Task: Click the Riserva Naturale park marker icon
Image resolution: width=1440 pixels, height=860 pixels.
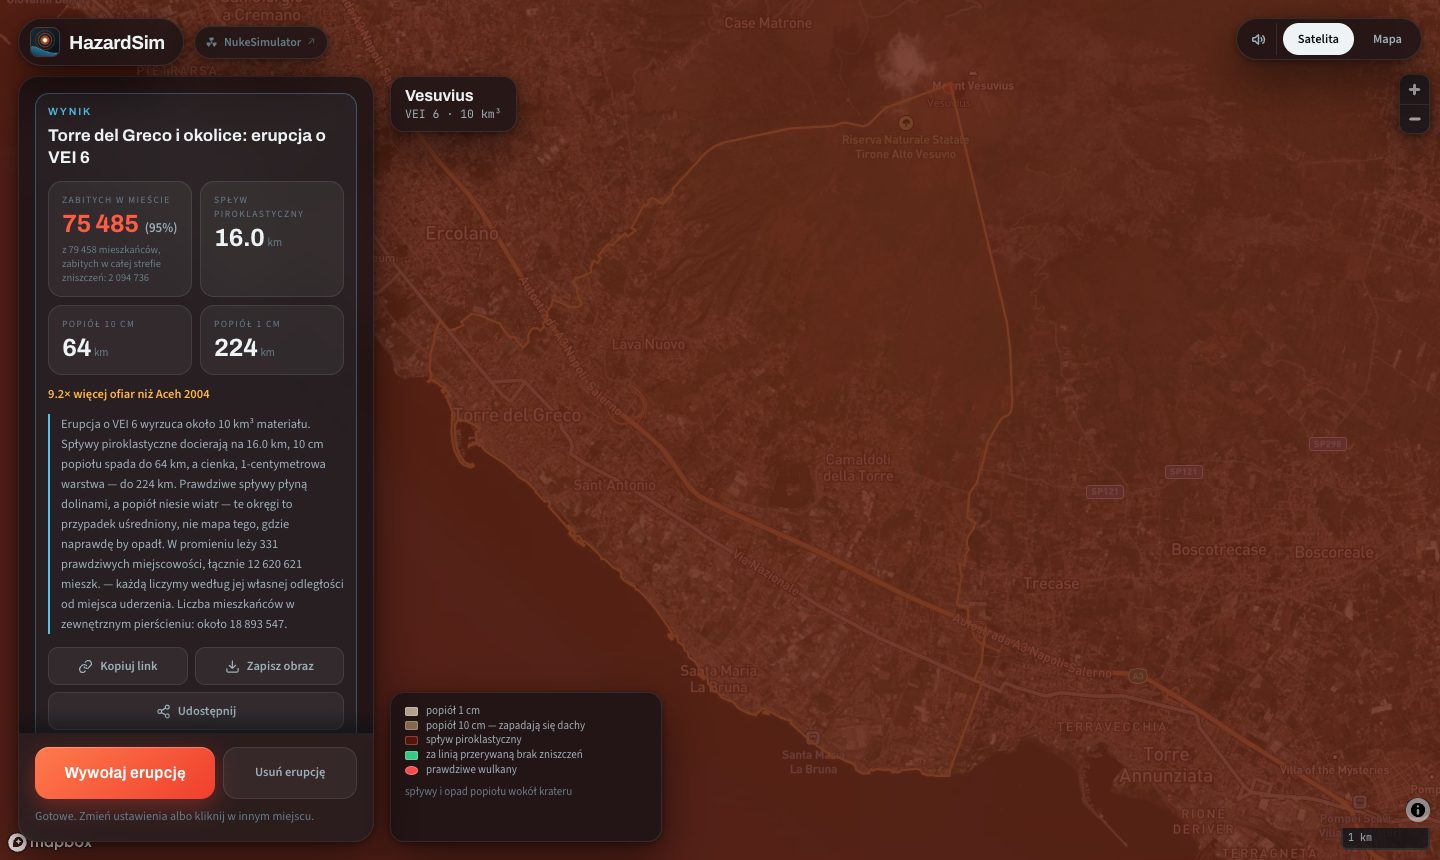Action: (x=906, y=123)
